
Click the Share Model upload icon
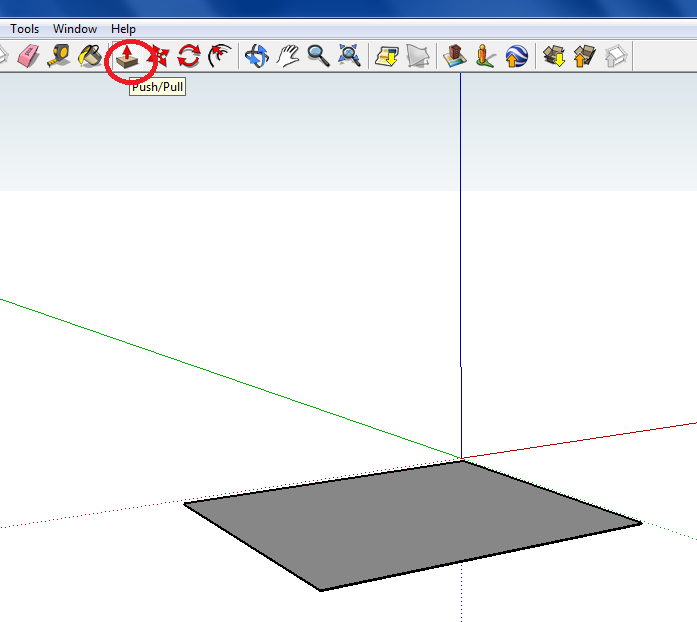584,56
